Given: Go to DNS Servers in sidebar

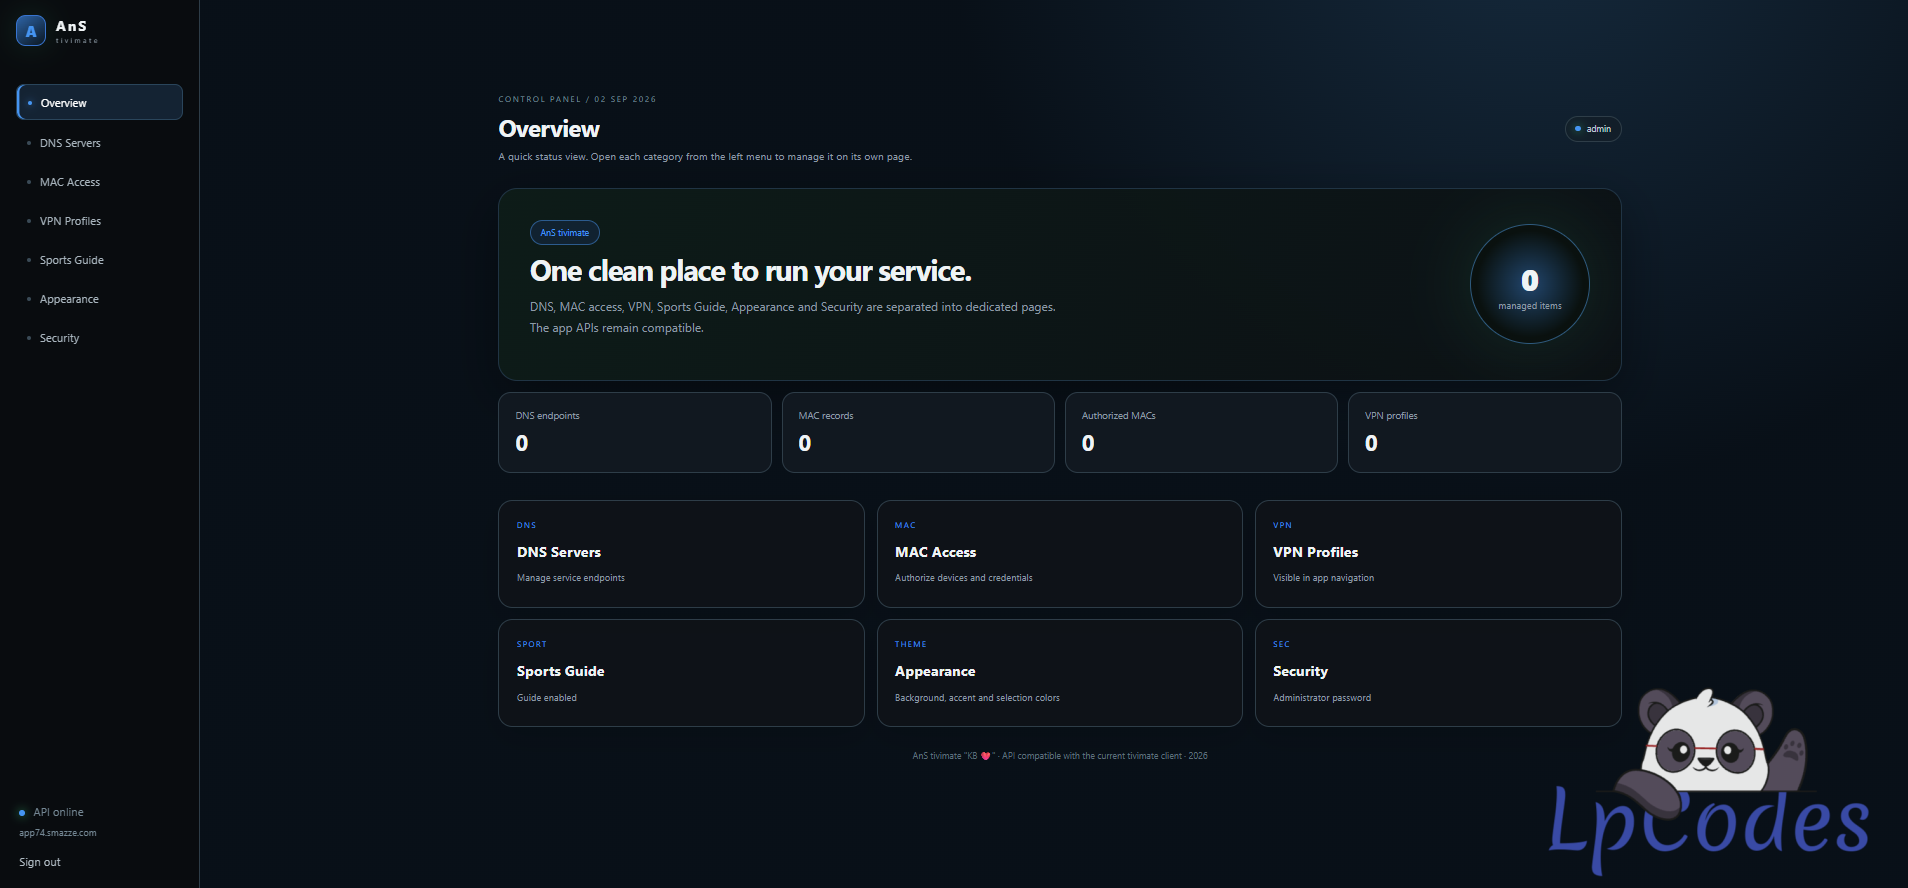Looking at the screenshot, I should tap(100, 143).
